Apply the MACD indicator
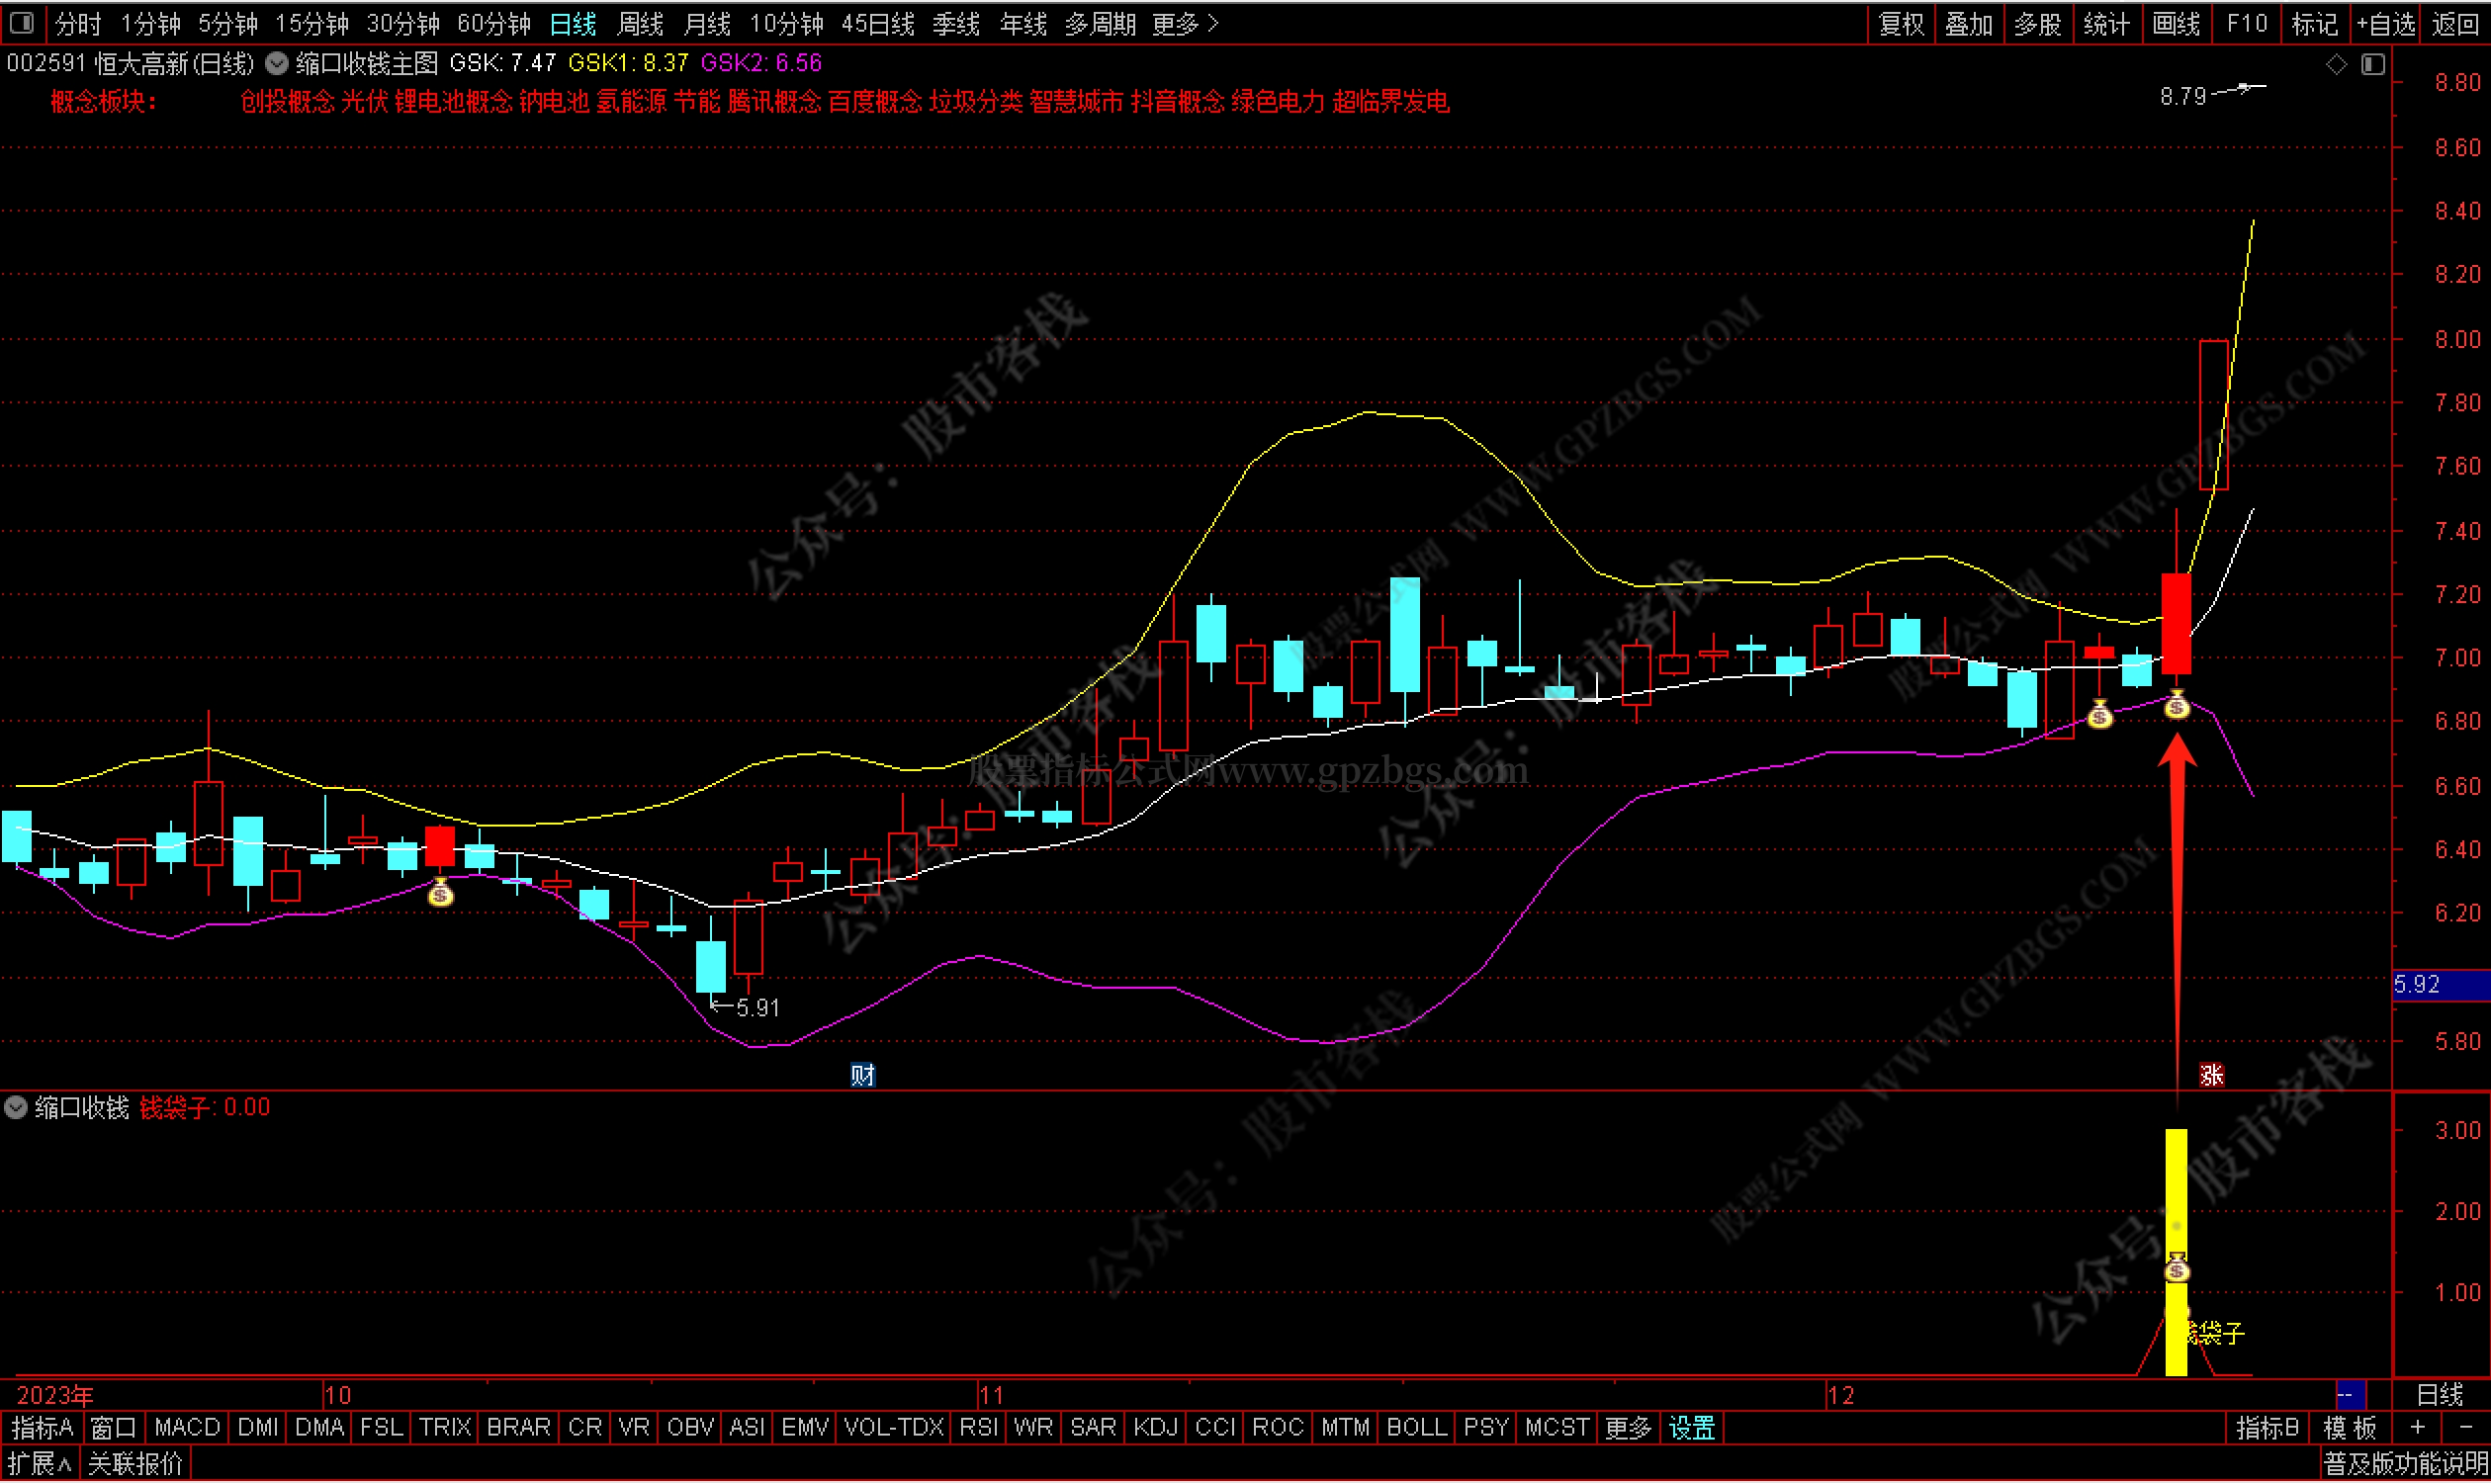Image resolution: width=2491 pixels, height=1484 pixels. coord(187,1429)
